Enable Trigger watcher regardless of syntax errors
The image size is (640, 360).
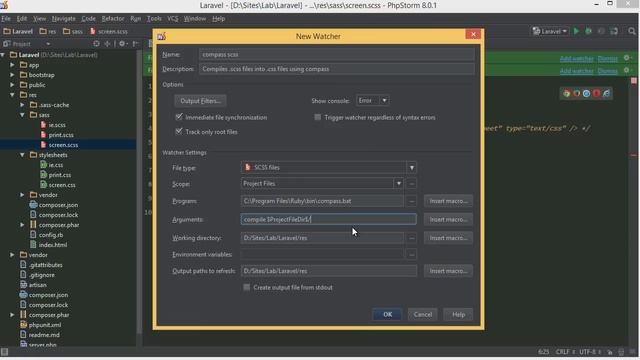pyautogui.click(x=318, y=117)
